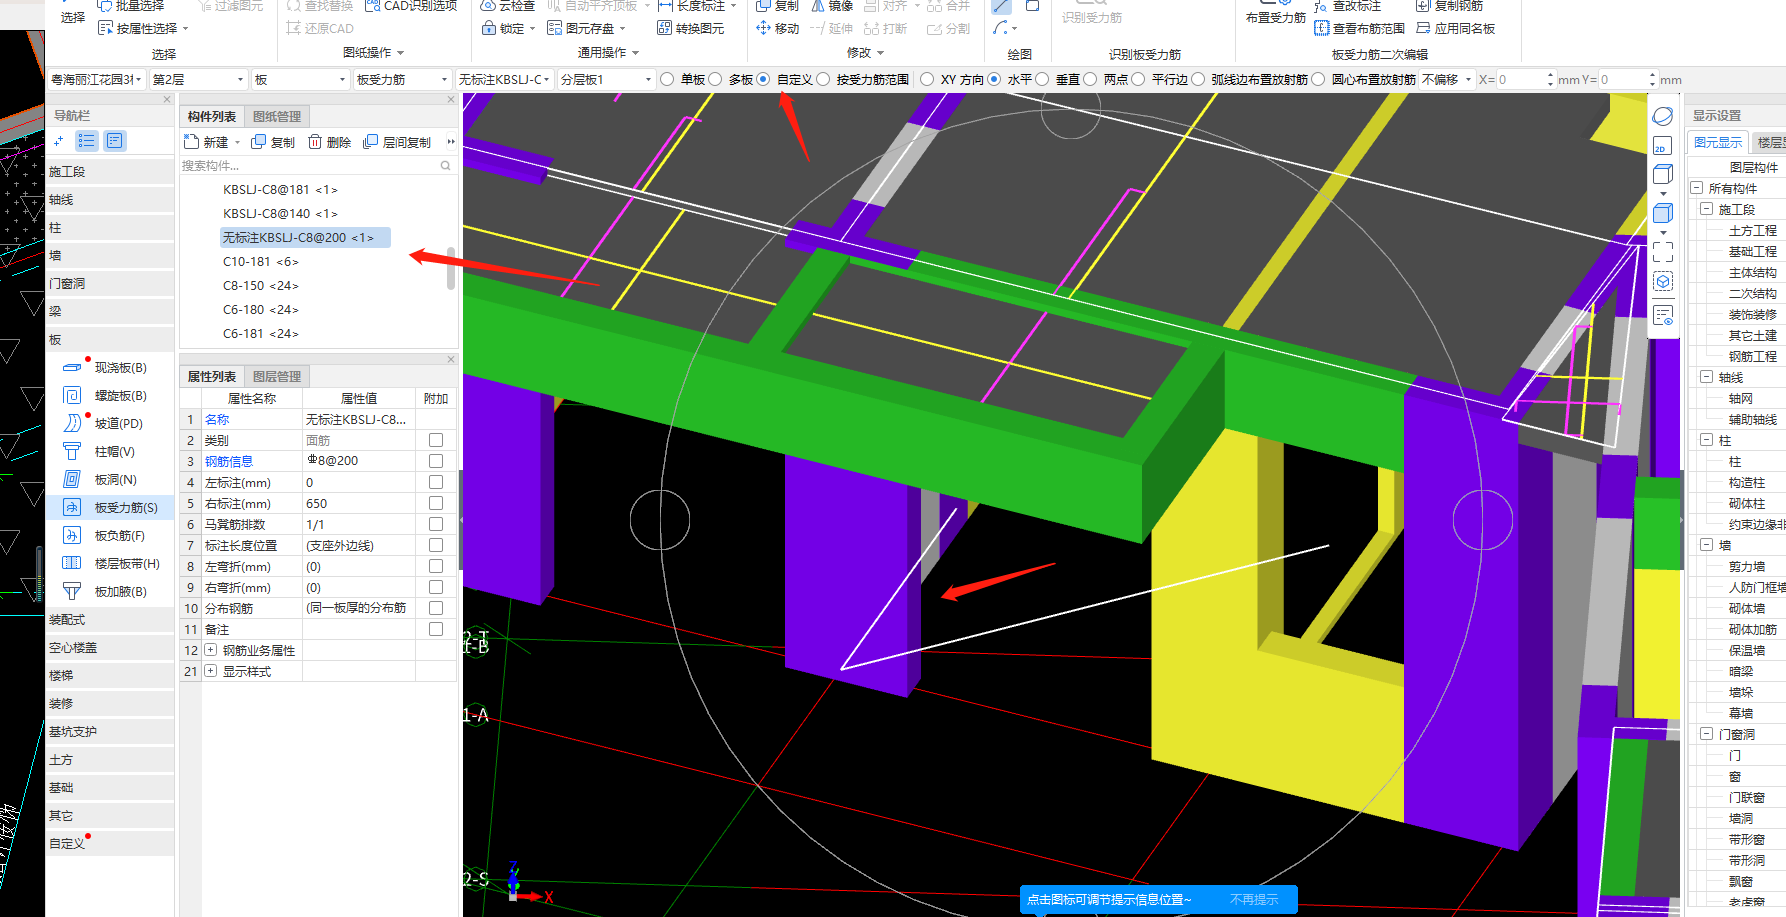This screenshot has height=917, width=1786.
Task: Click 右标注 value 650 cell
Action: coord(359,503)
